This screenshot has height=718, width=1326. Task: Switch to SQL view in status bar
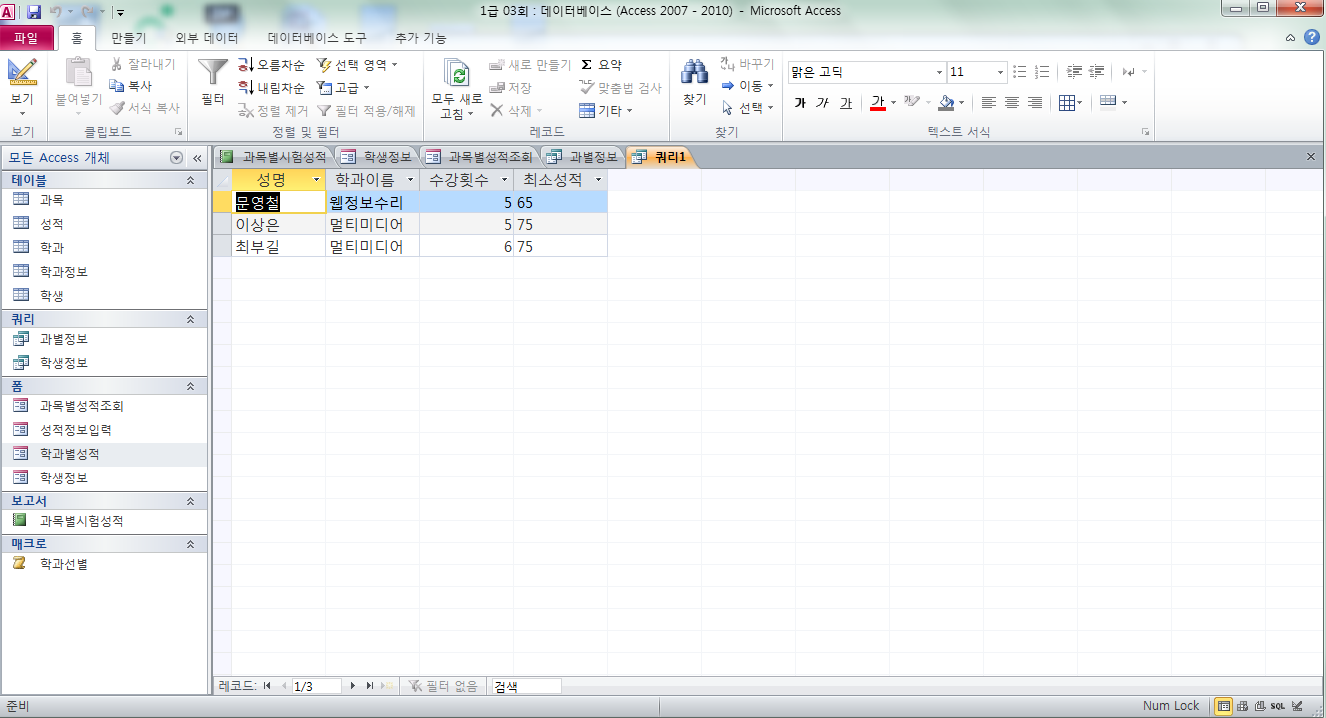[x=1277, y=706]
